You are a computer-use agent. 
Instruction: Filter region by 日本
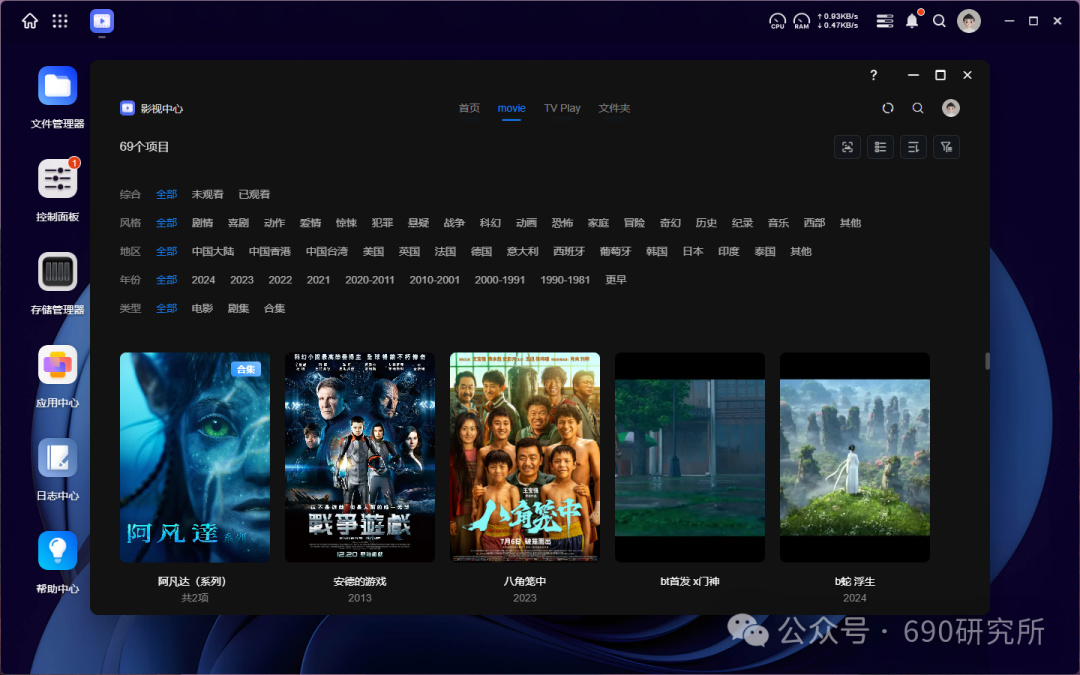693,251
